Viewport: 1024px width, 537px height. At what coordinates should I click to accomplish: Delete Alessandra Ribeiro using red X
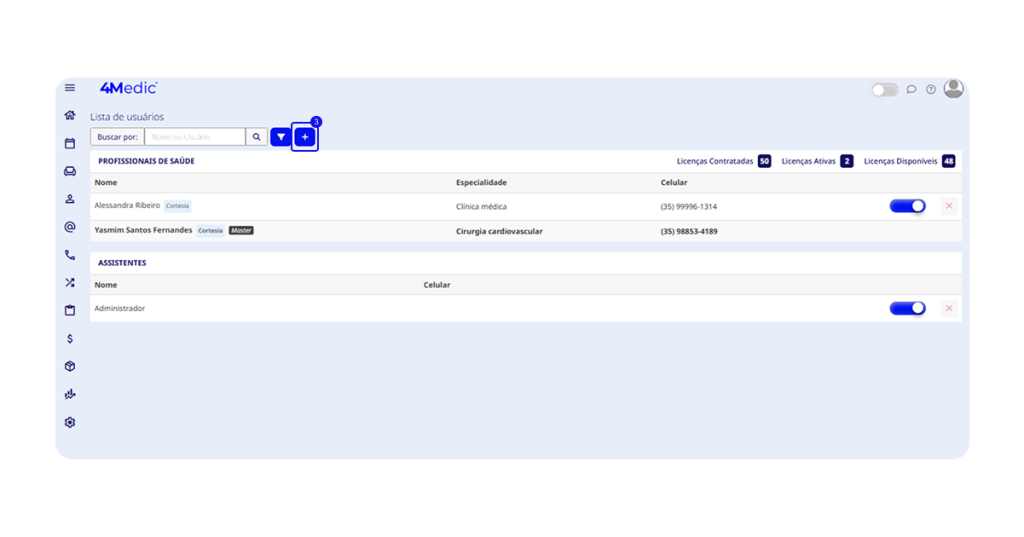[x=949, y=206]
